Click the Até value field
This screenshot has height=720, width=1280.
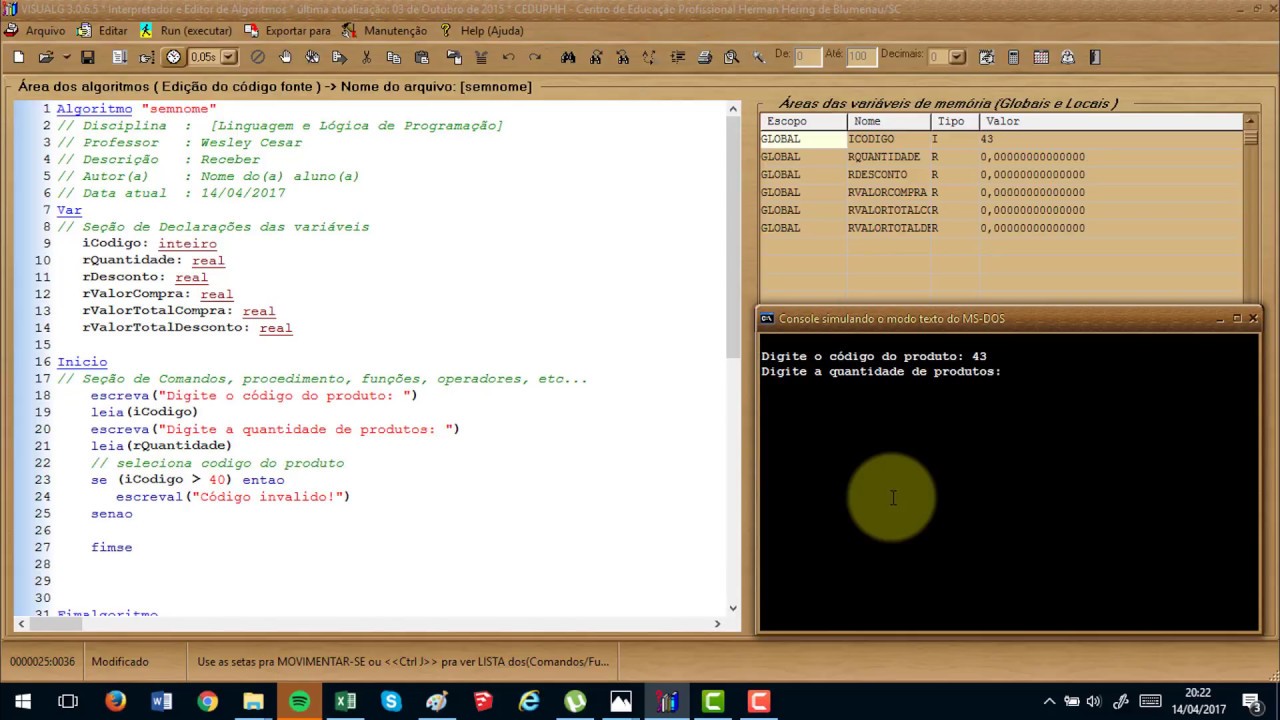point(860,57)
